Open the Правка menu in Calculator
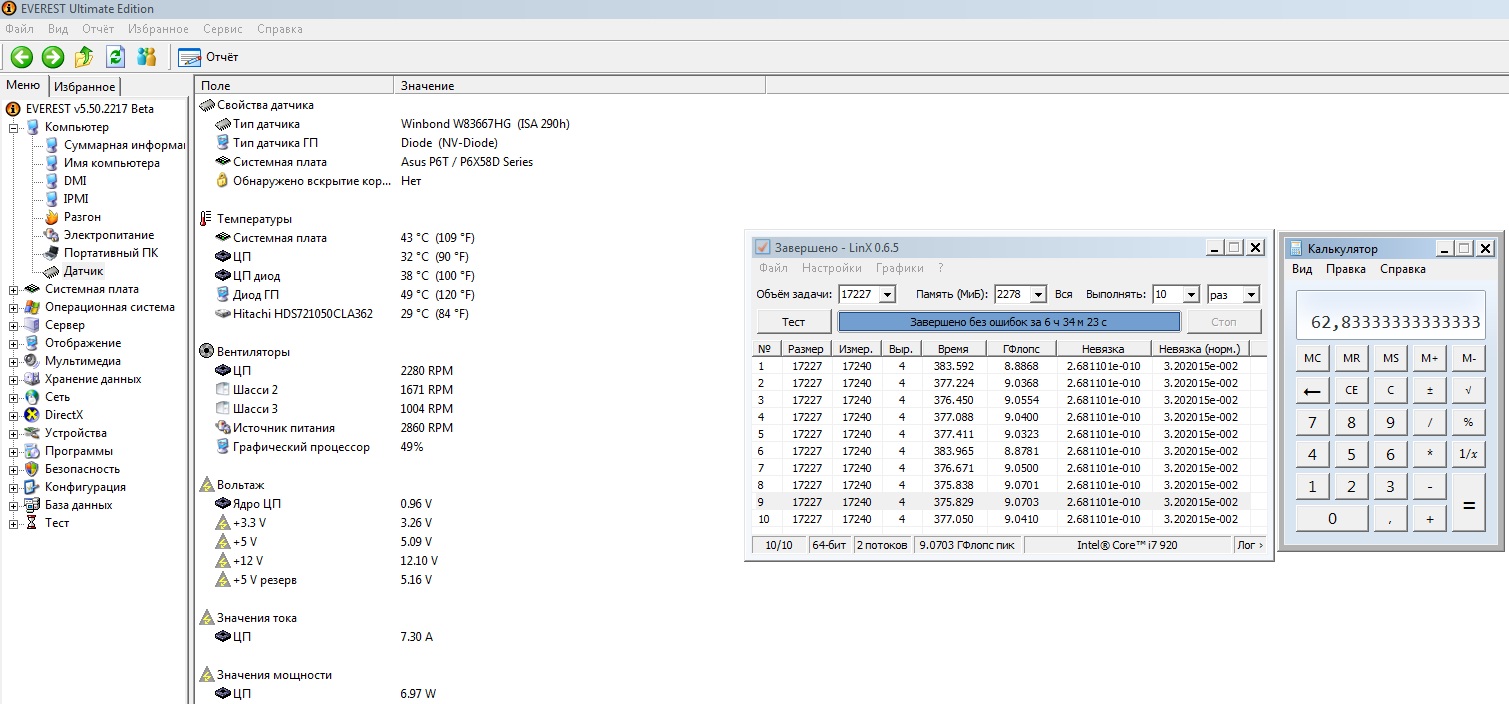 tap(1346, 269)
